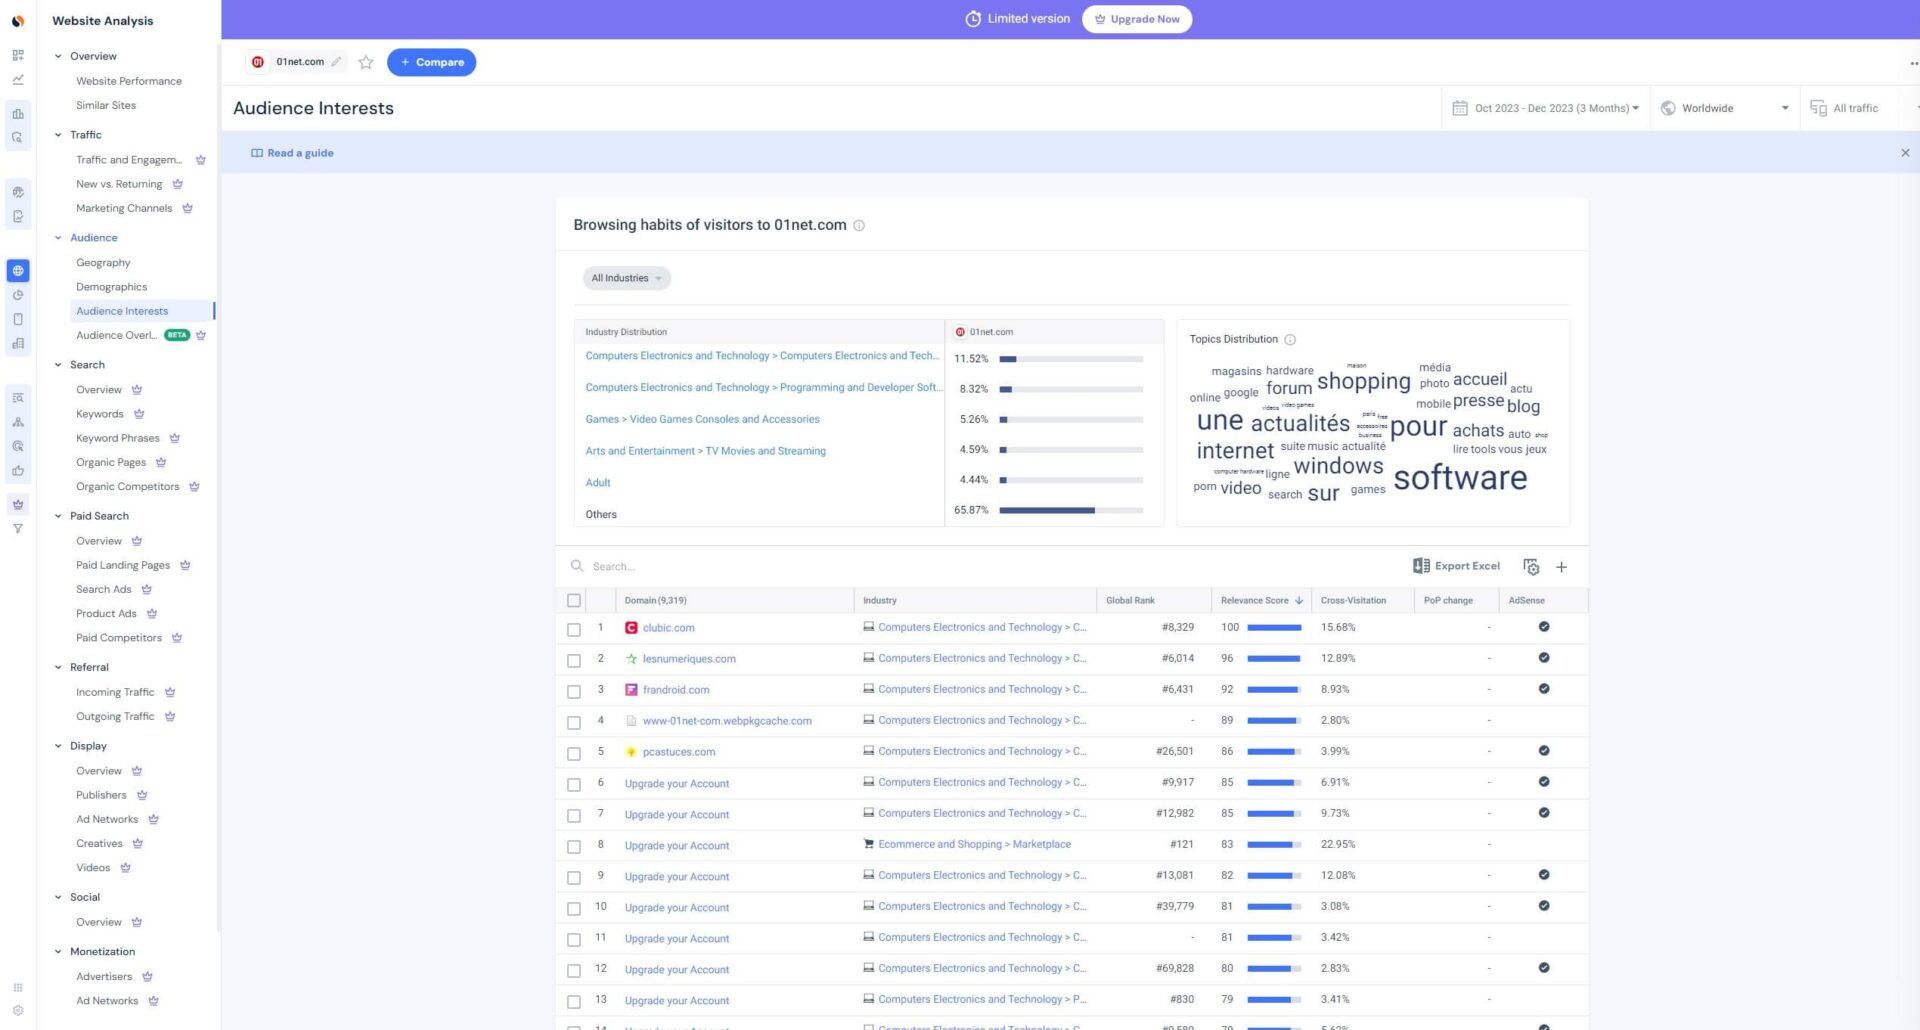
Task: Collapse the Paid Search section
Action: click(x=58, y=516)
